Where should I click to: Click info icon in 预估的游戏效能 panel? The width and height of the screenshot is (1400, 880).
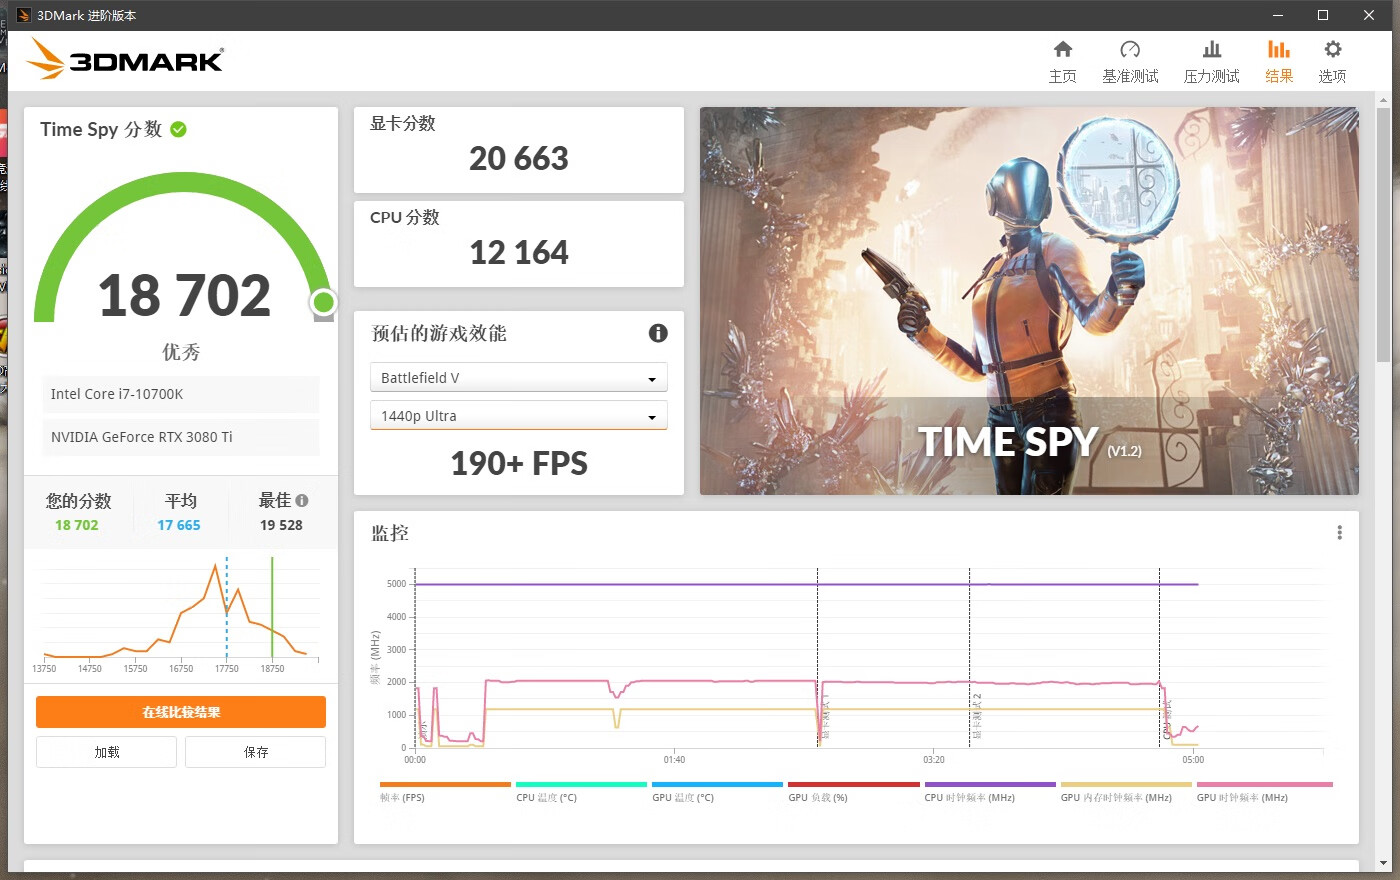(x=658, y=333)
